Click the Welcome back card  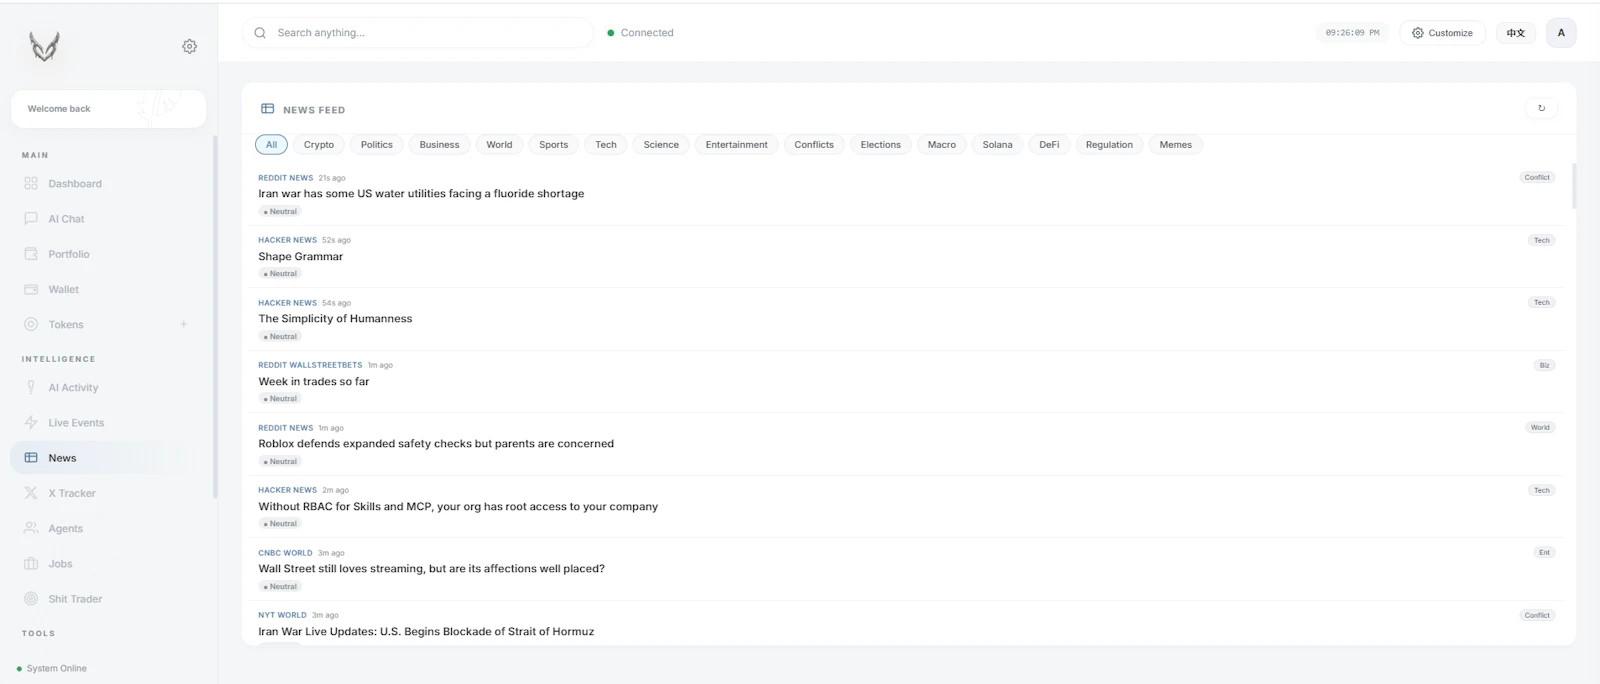(108, 109)
